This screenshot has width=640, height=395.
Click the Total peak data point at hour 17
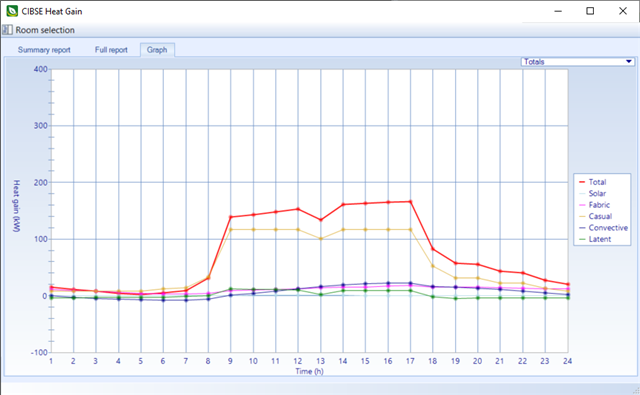tap(411, 202)
